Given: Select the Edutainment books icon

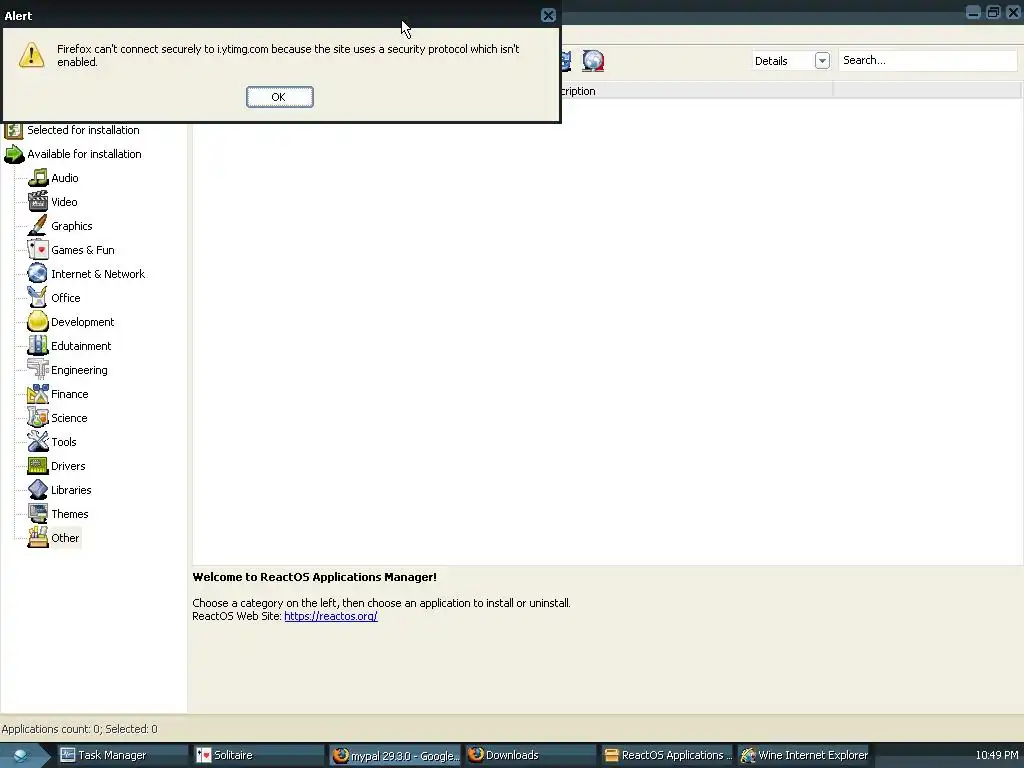Looking at the screenshot, I should coord(38,345).
